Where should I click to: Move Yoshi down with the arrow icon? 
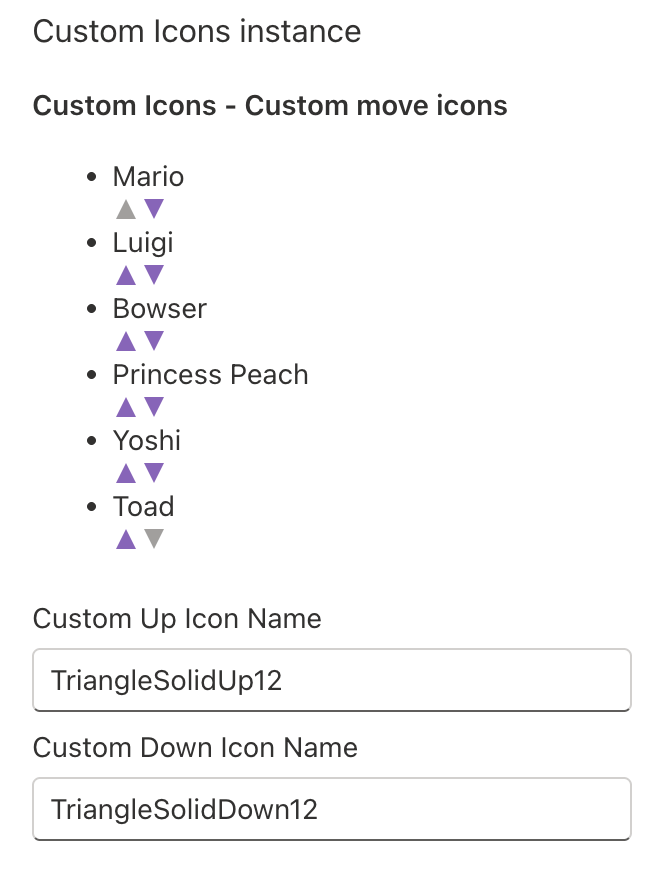click(x=154, y=473)
